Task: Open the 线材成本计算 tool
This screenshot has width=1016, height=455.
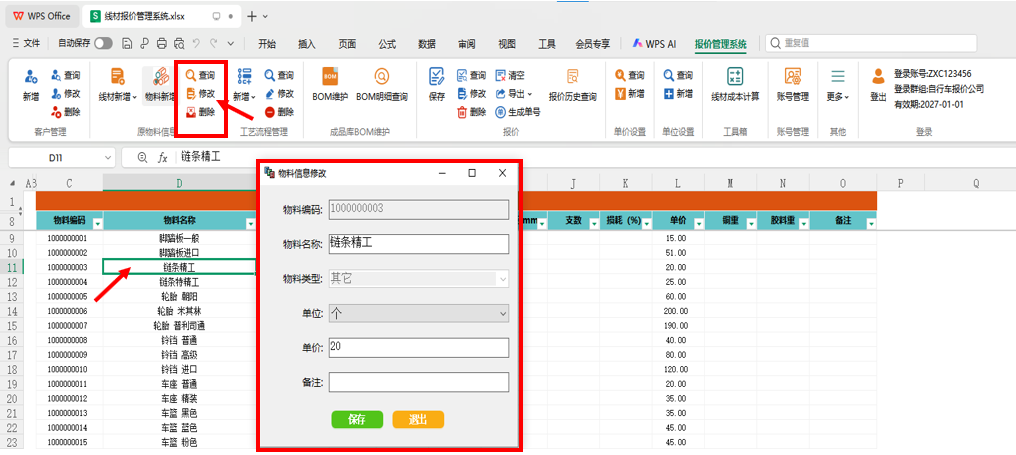Action: [735, 85]
